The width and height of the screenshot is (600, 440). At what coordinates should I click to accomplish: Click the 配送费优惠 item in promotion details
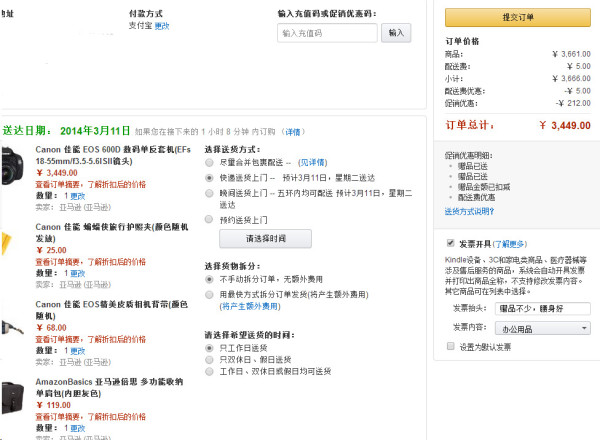[476, 197]
